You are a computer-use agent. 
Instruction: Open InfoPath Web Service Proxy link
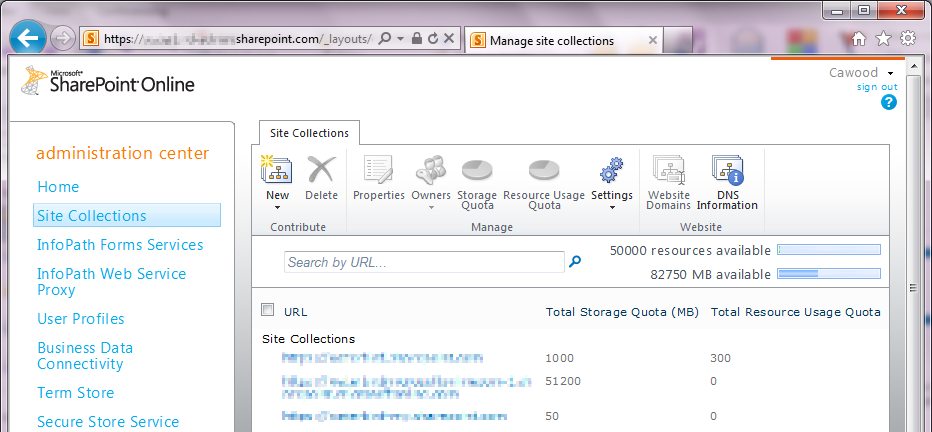(x=112, y=282)
